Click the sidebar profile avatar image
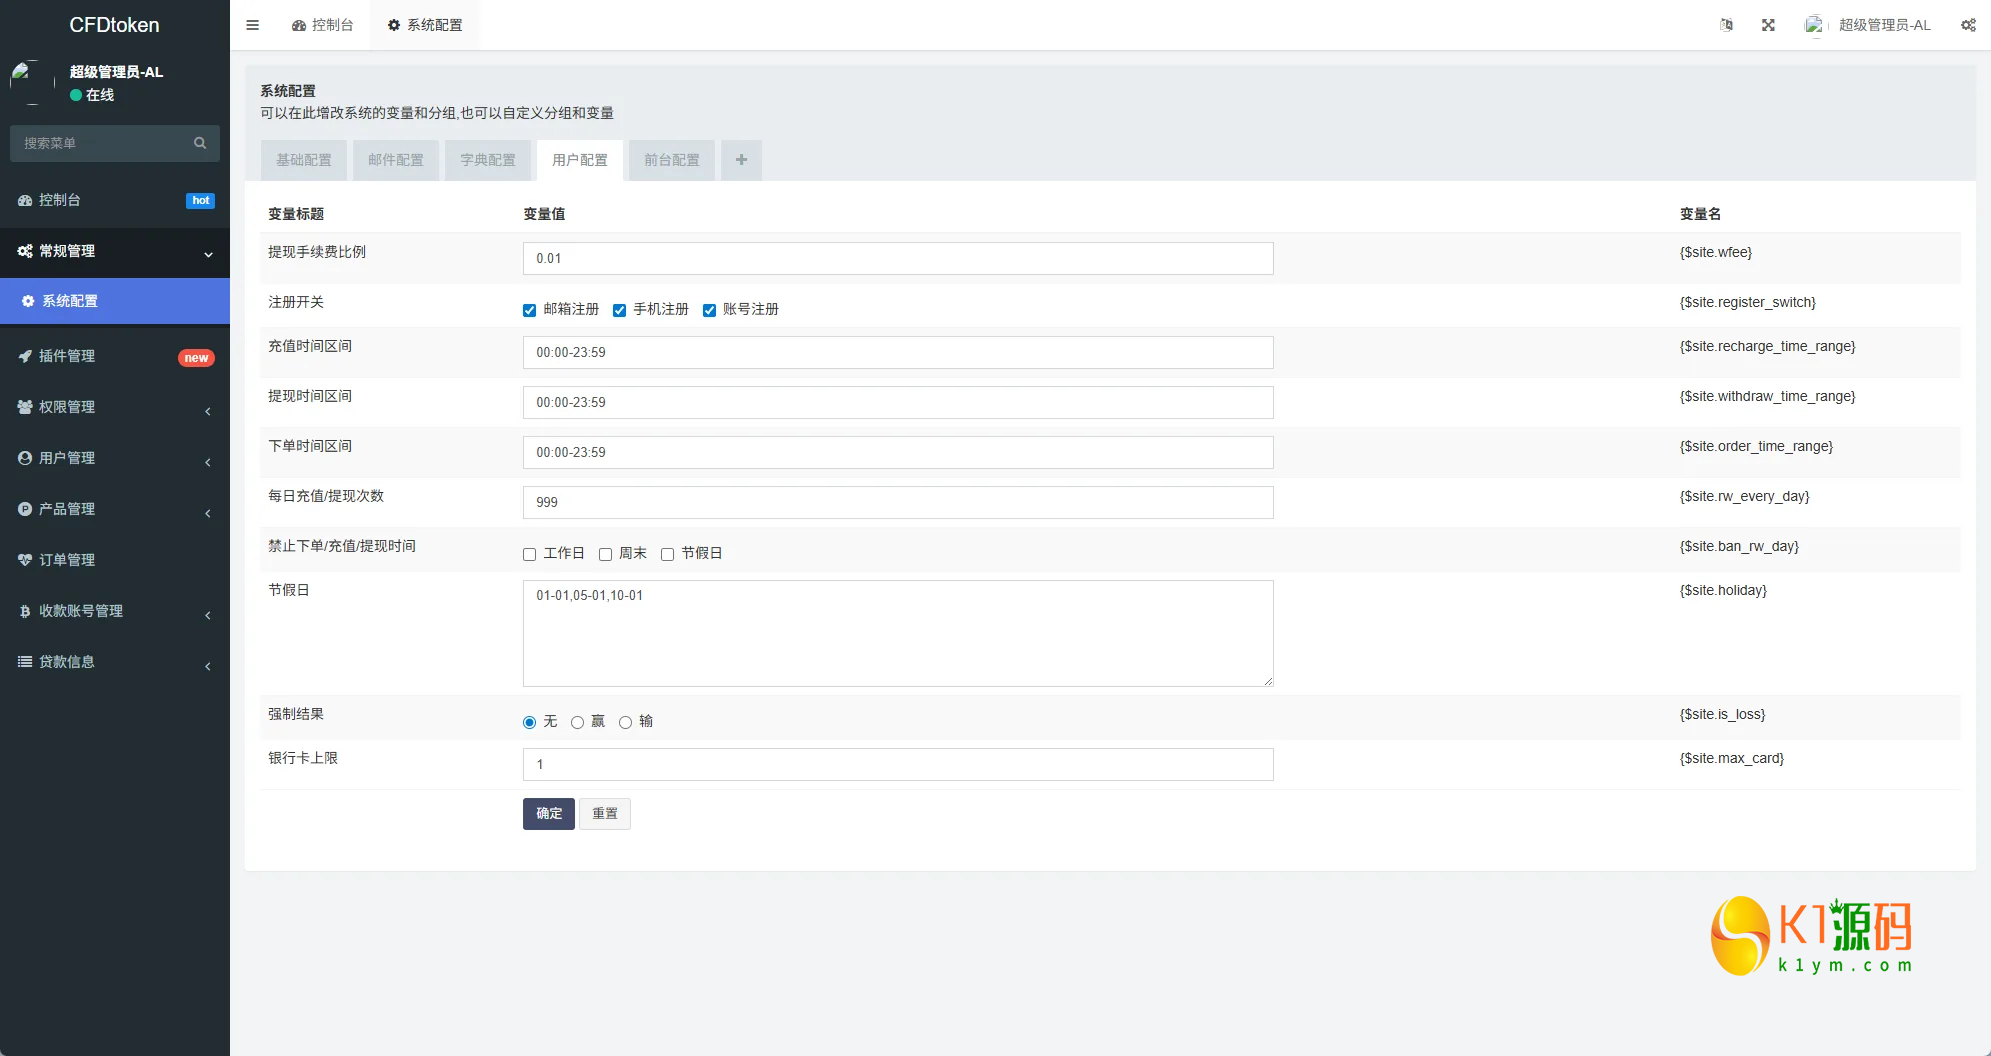Viewport: 1991px width, 1056px height. coord(30,82)
